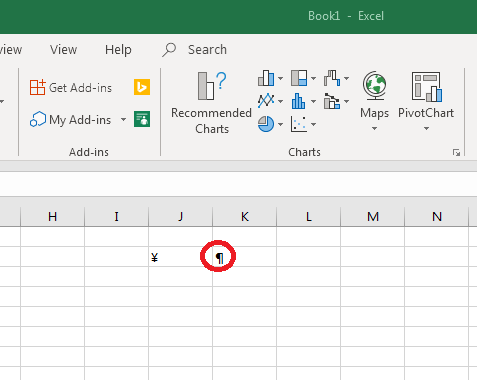Expand column chart dropdown arrow
477x380 pixels.
(280, 78)
